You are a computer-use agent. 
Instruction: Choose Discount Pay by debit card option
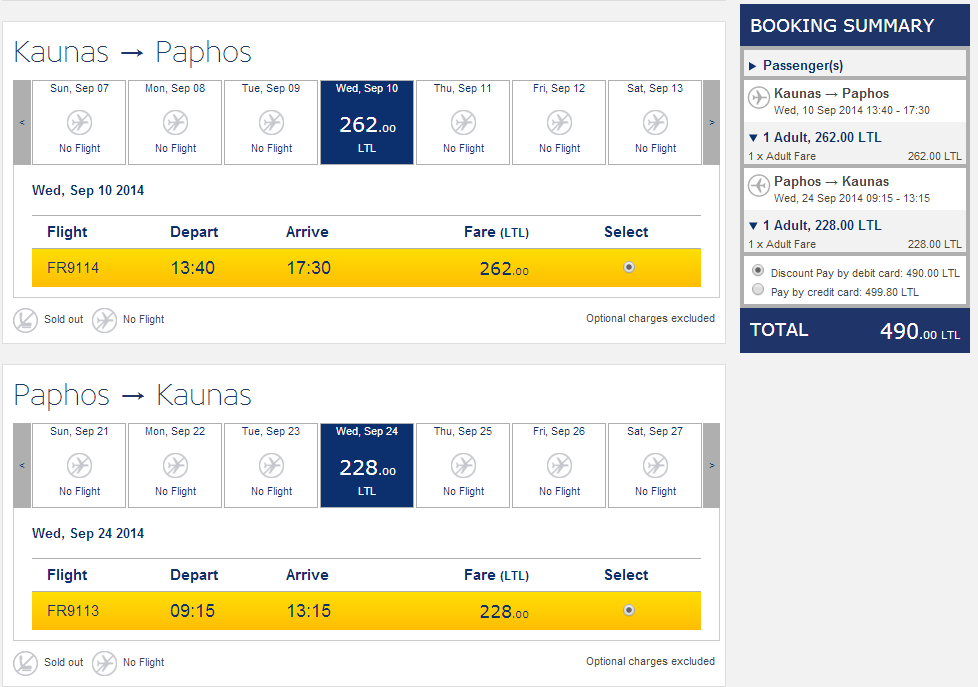tap(758, 271)
